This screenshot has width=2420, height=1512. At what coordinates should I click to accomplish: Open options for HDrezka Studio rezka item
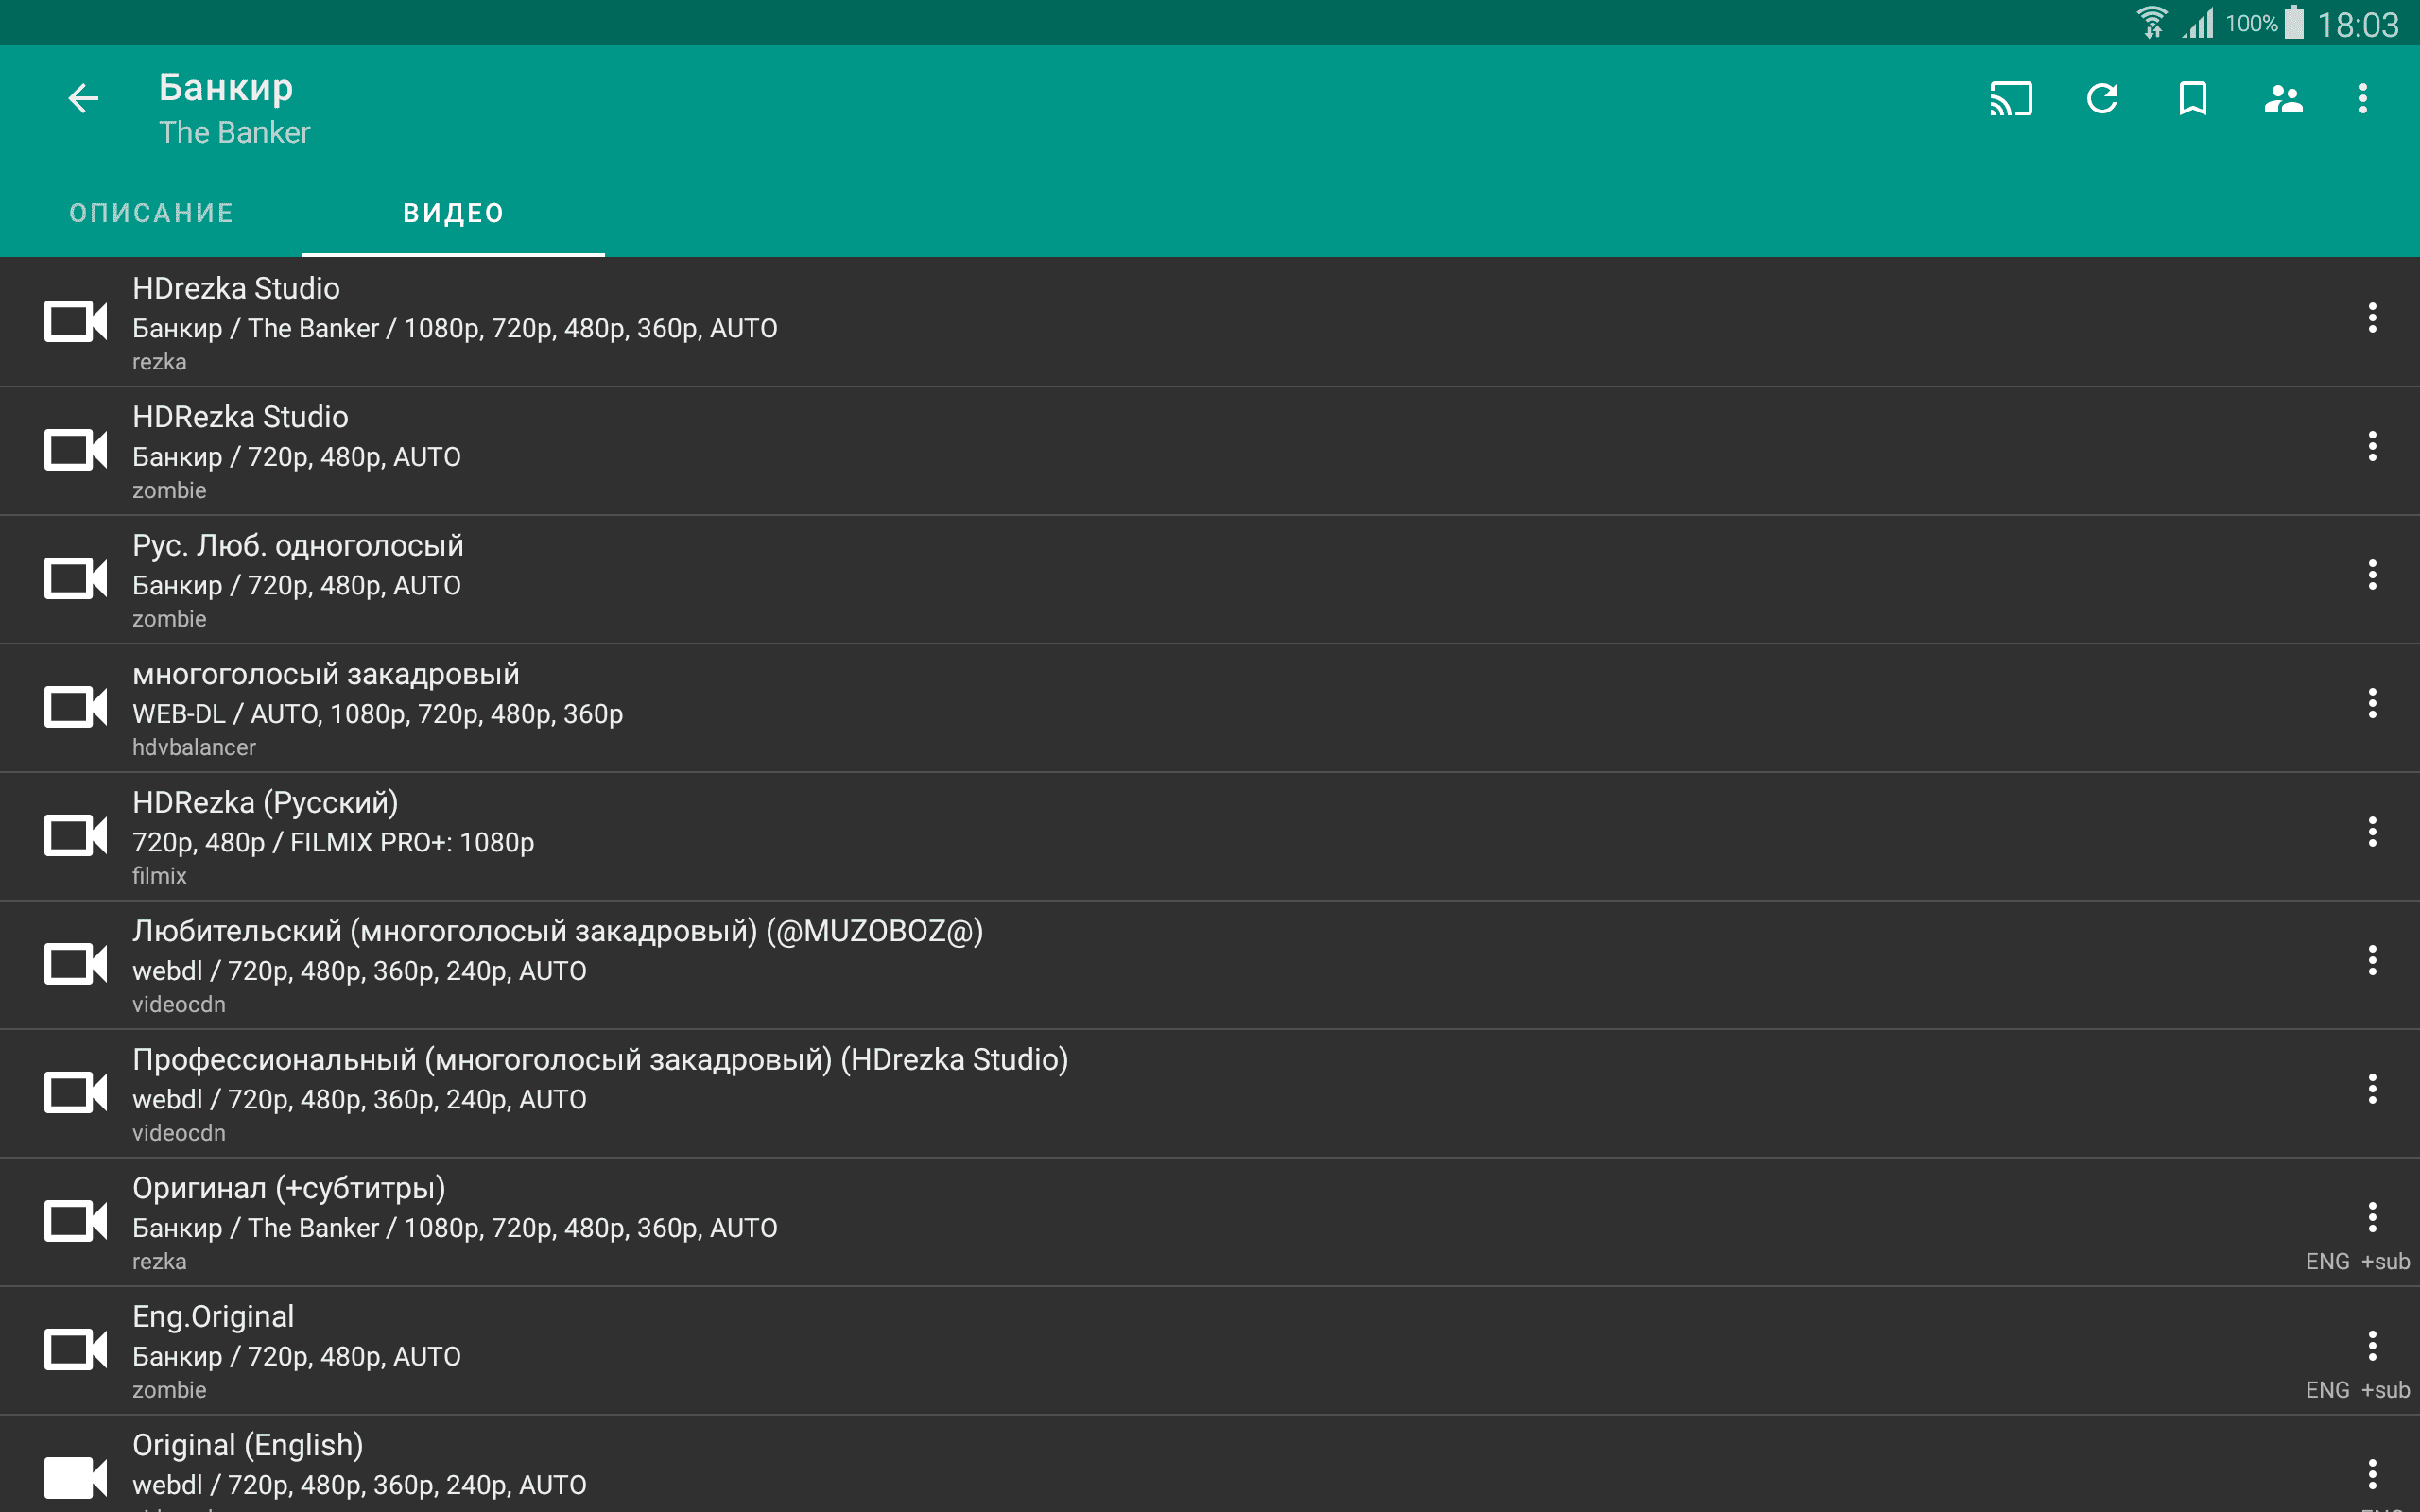click(x=2371, y=318)
